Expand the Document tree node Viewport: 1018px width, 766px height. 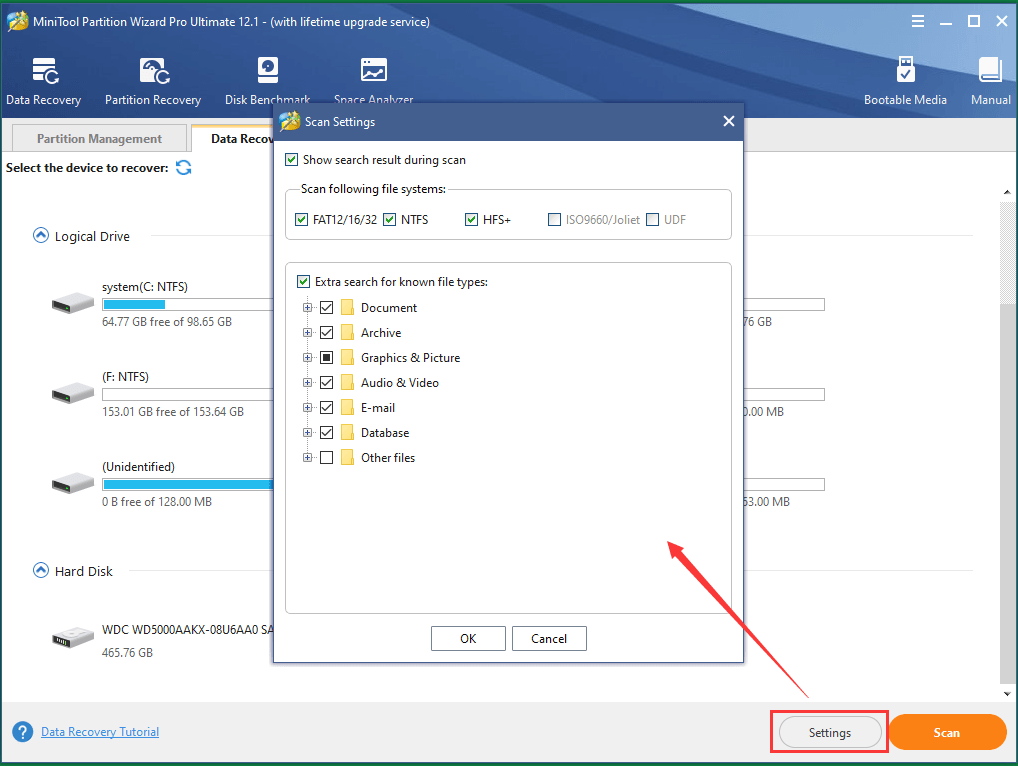coord(307,308)
